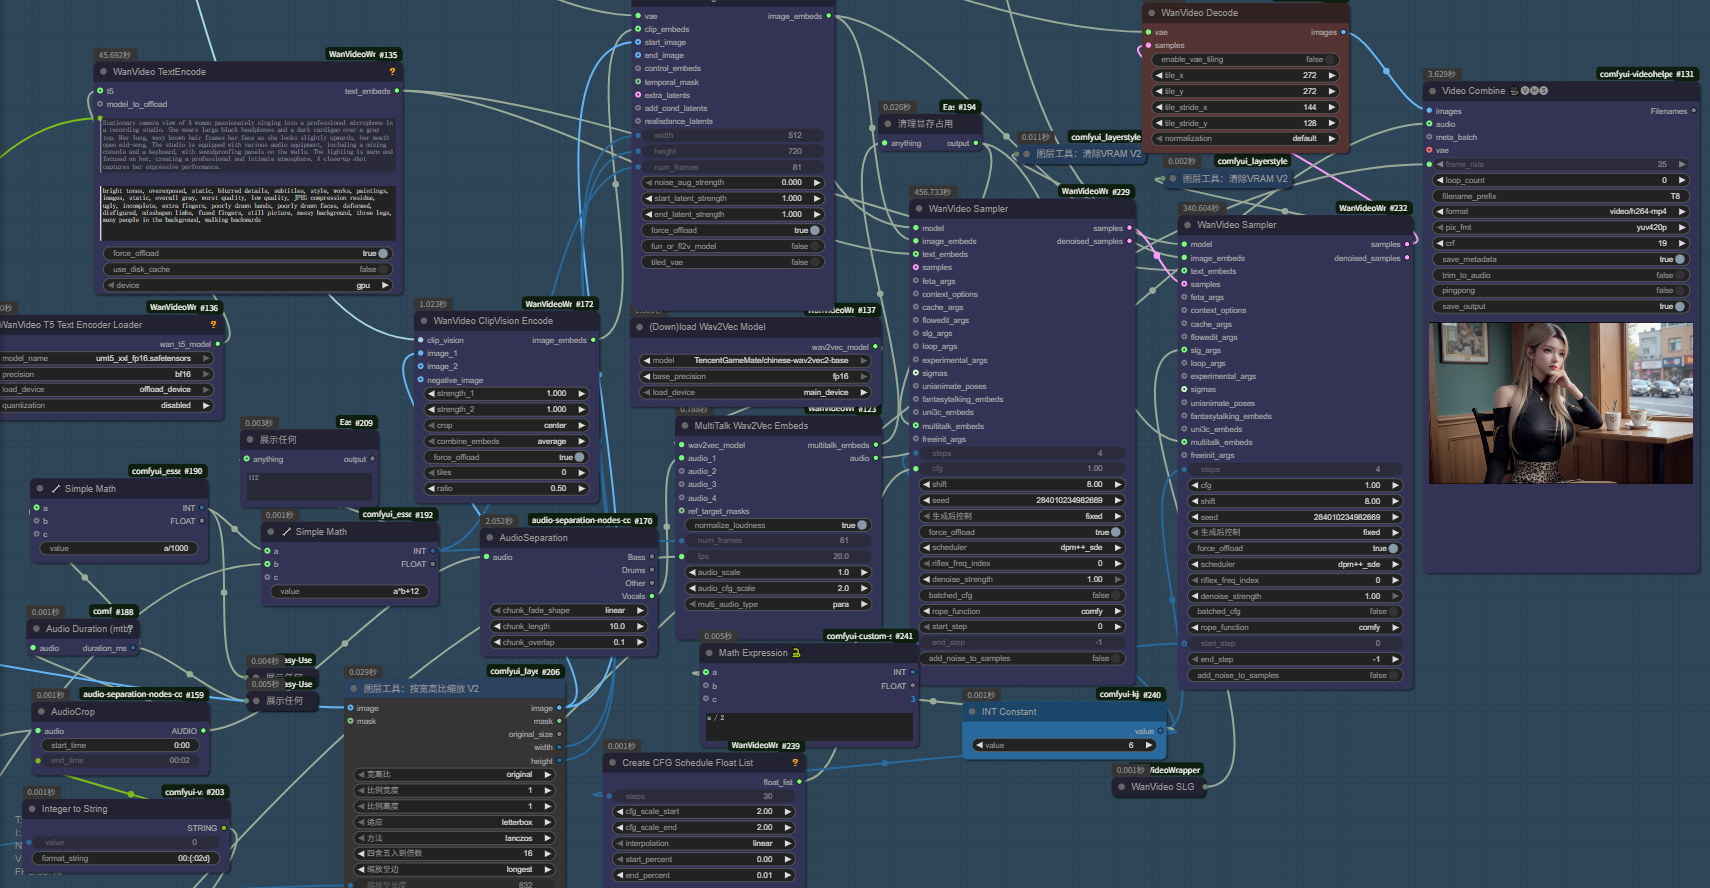Open format video/h264-mp4 dropdown
The width and height of the screenshot is (1710, 888).
(x=1561, y=211)
